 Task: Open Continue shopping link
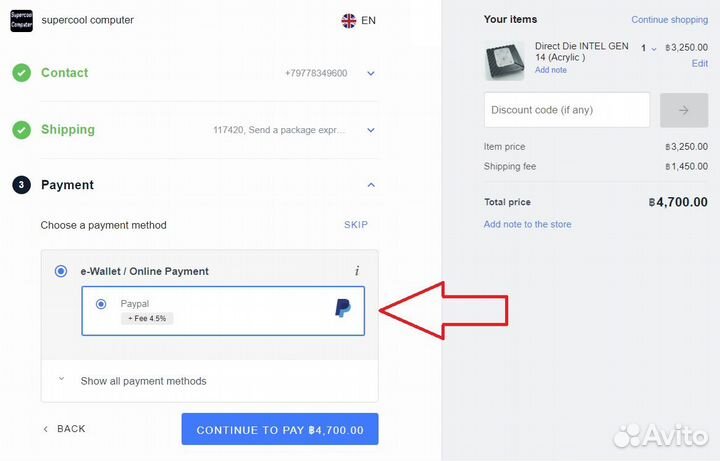click(x=669, y=20)
